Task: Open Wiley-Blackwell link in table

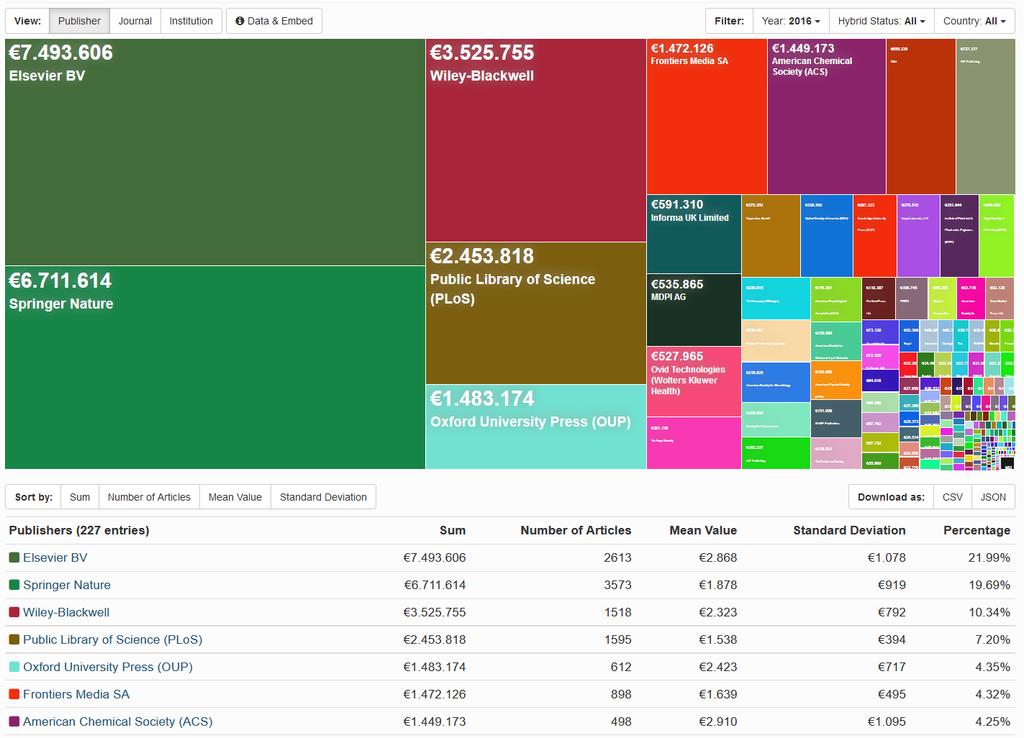Action: point(66,613)
